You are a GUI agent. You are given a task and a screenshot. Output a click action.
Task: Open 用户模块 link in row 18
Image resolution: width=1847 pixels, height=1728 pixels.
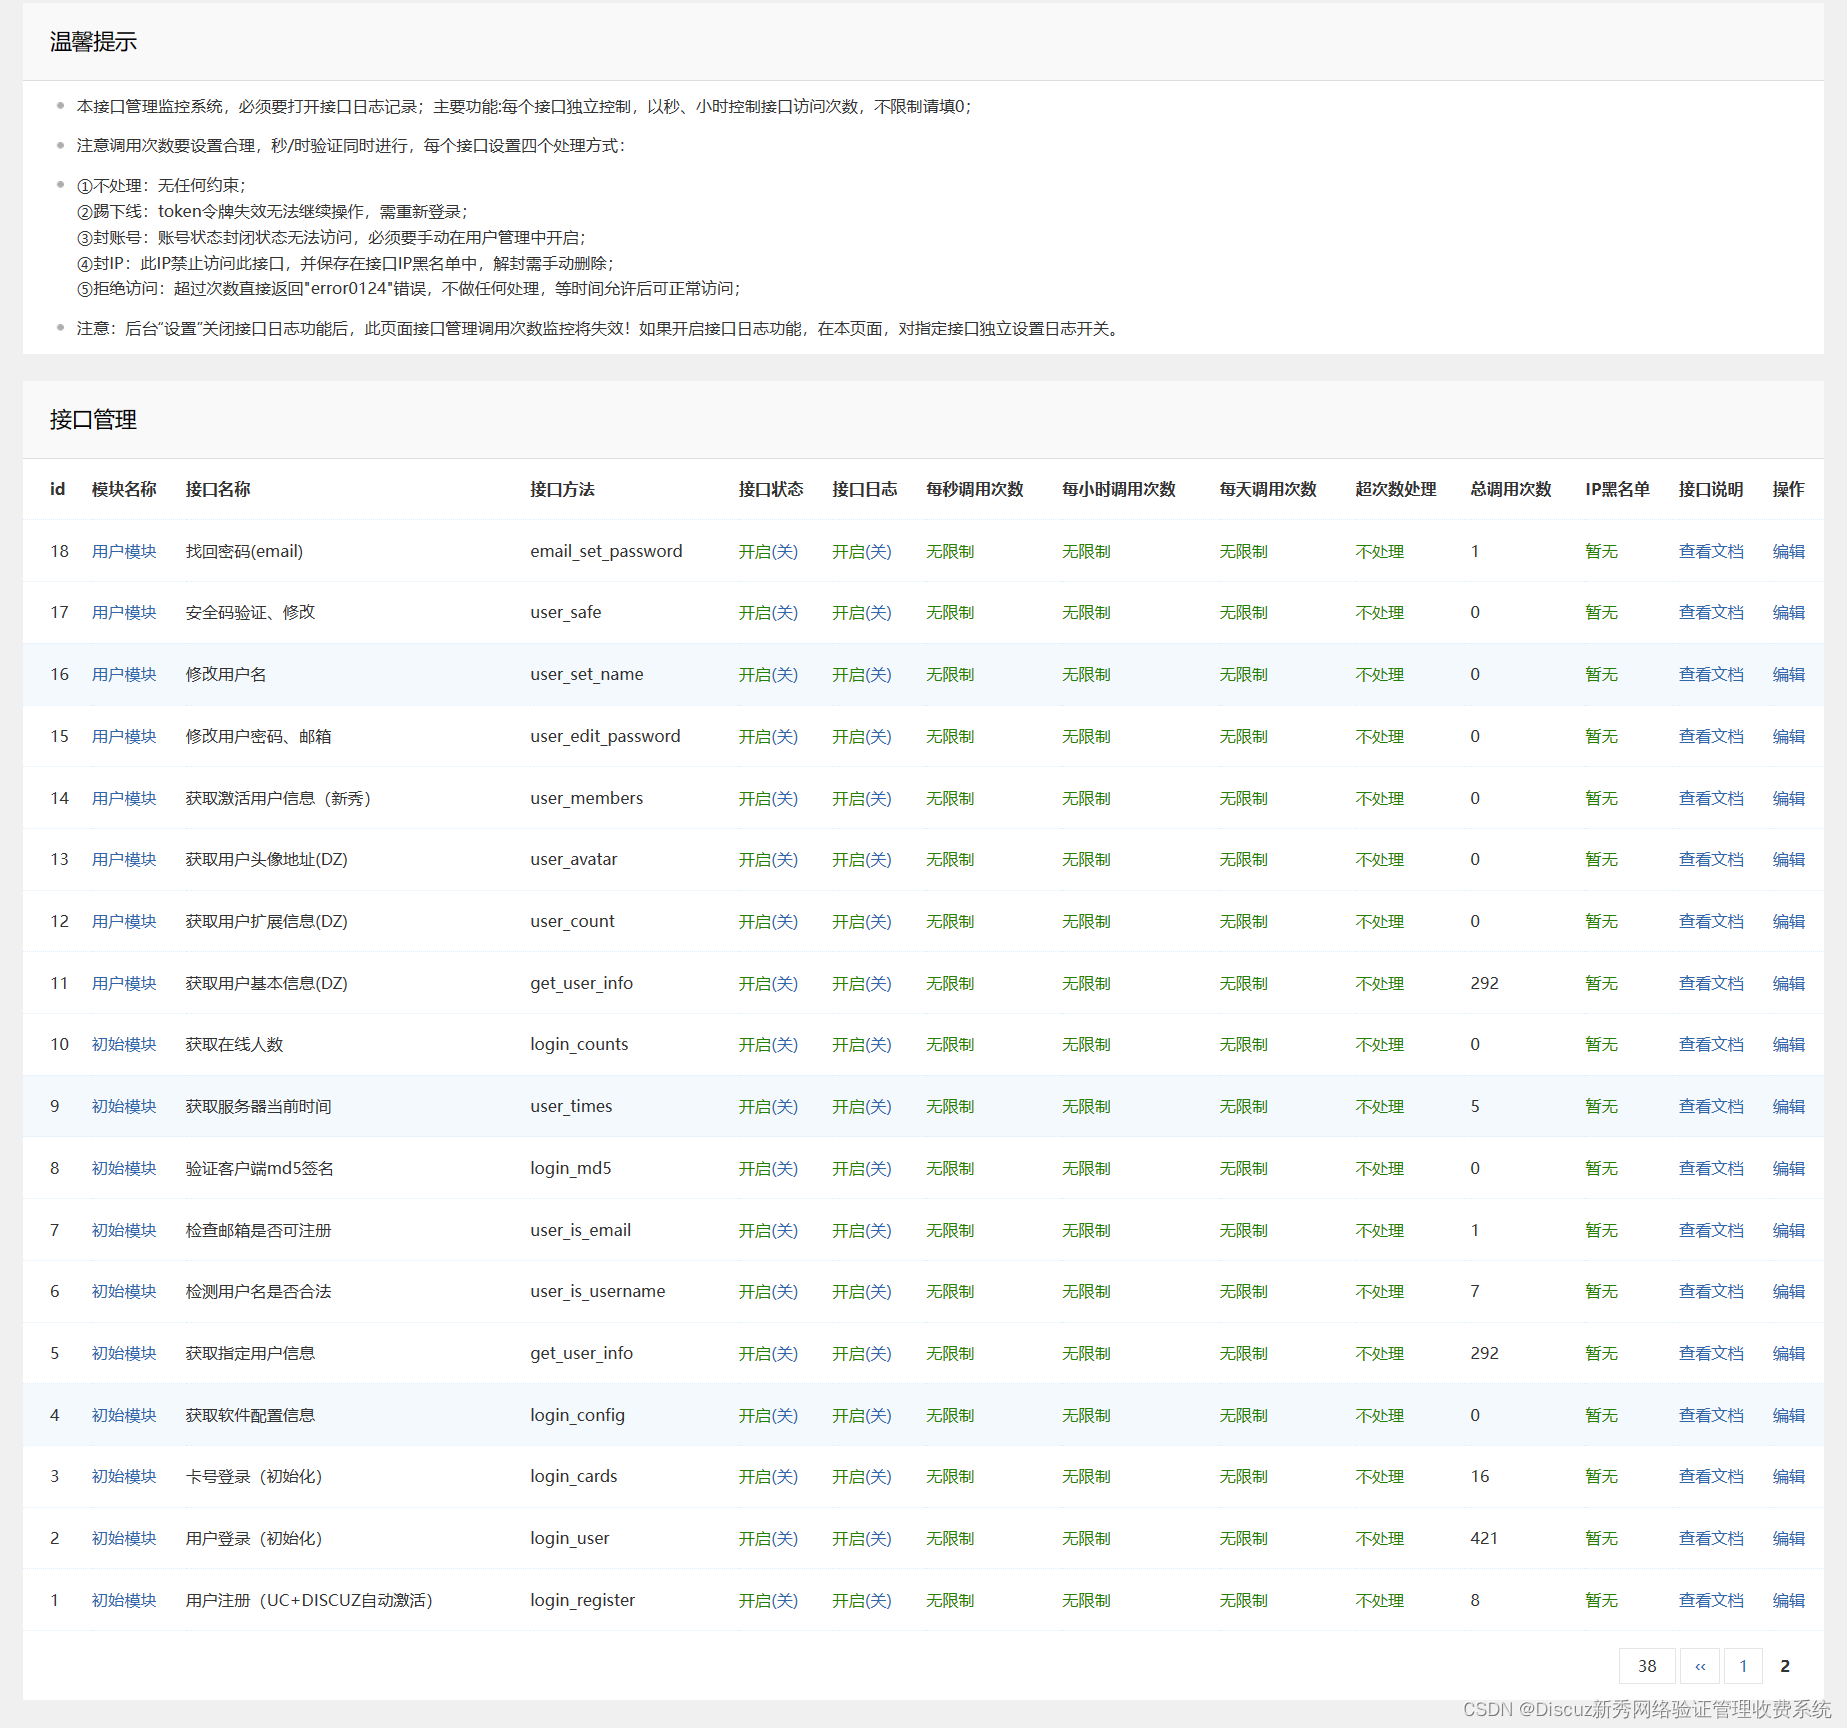tap(124, 551)
